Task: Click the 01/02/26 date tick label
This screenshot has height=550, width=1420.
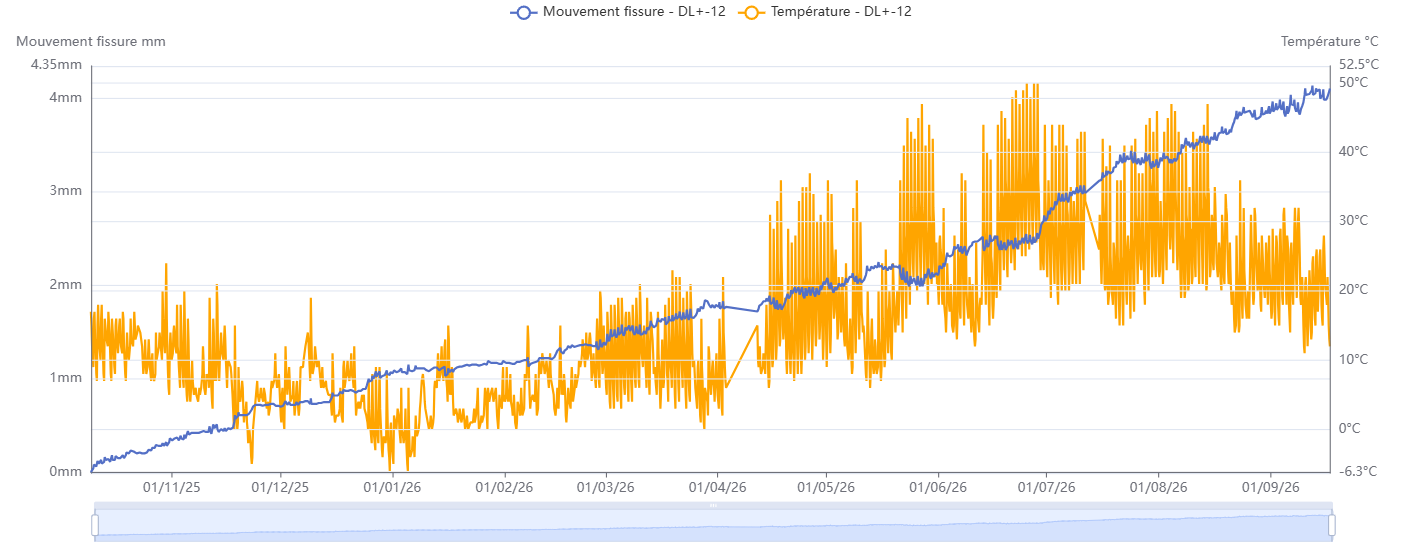Action: [504, 488]
